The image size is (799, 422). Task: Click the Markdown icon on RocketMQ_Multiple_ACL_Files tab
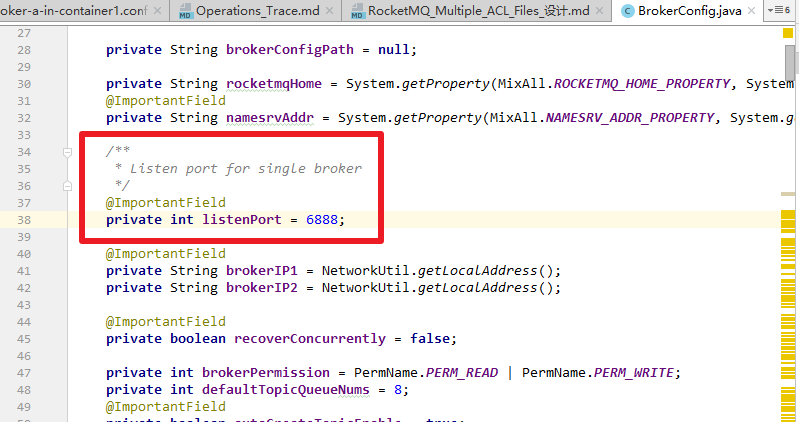click(x=358, y=11)
